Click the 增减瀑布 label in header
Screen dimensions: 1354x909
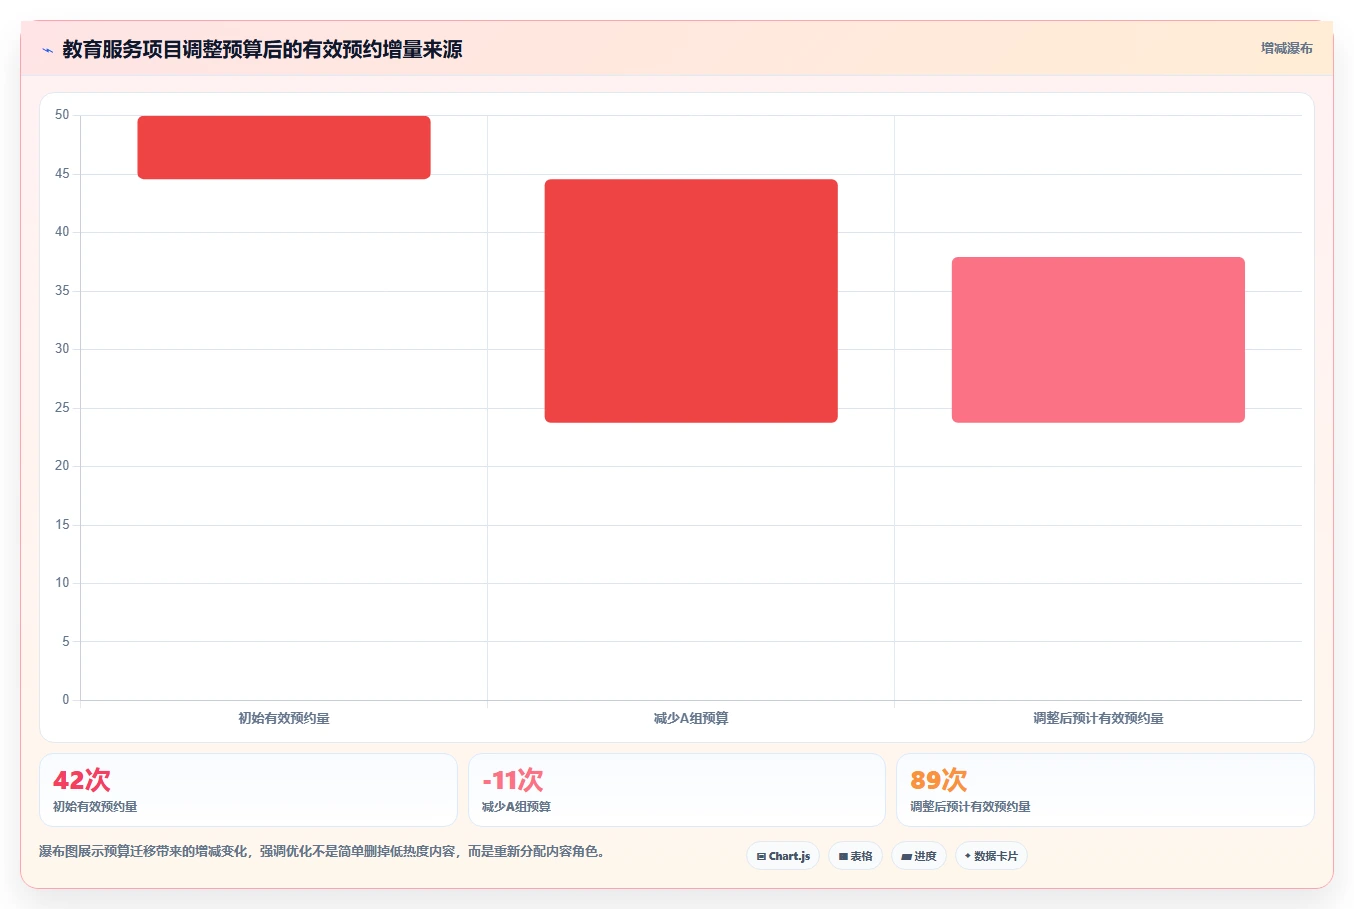pos(1286,48)
